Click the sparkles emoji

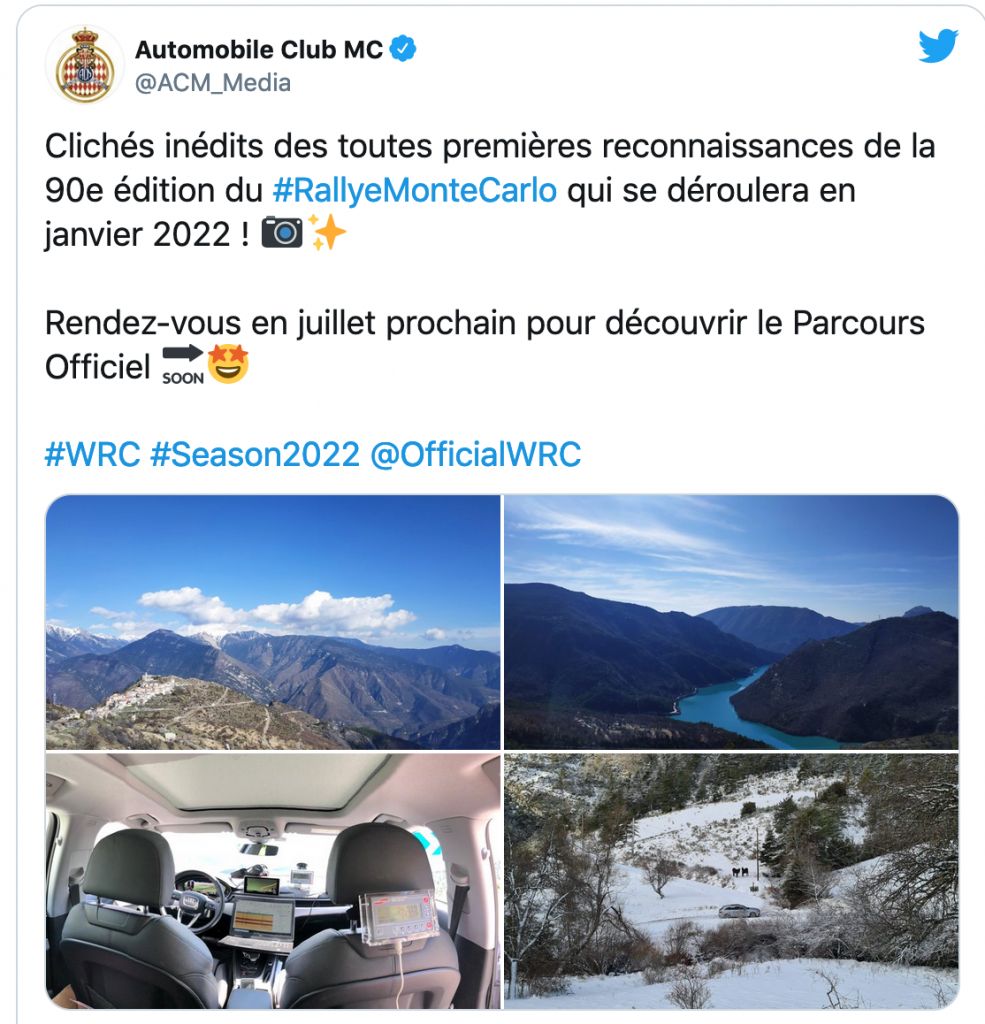[326, 232]
